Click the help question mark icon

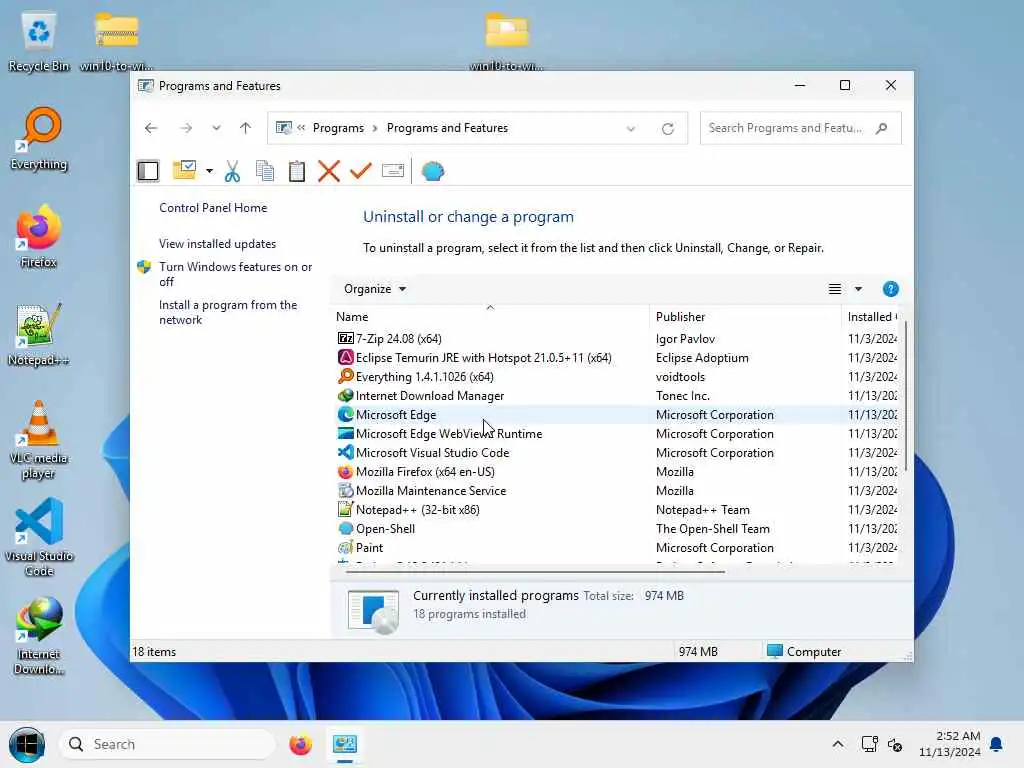point(890,289)
